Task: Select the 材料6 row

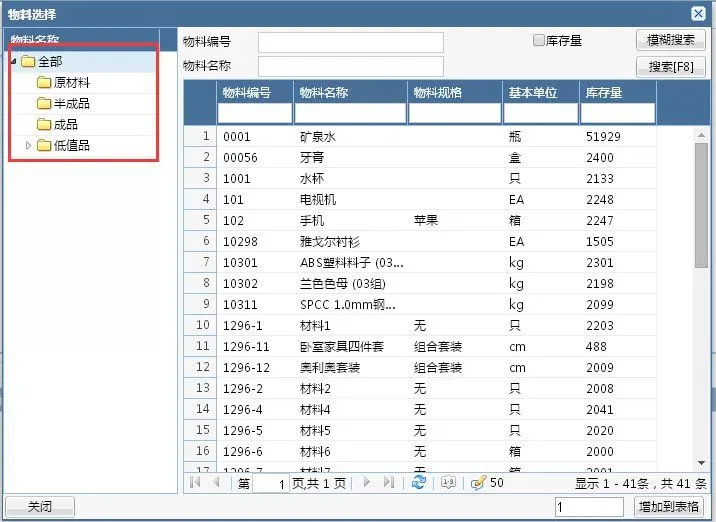Action: pos(420,451)
